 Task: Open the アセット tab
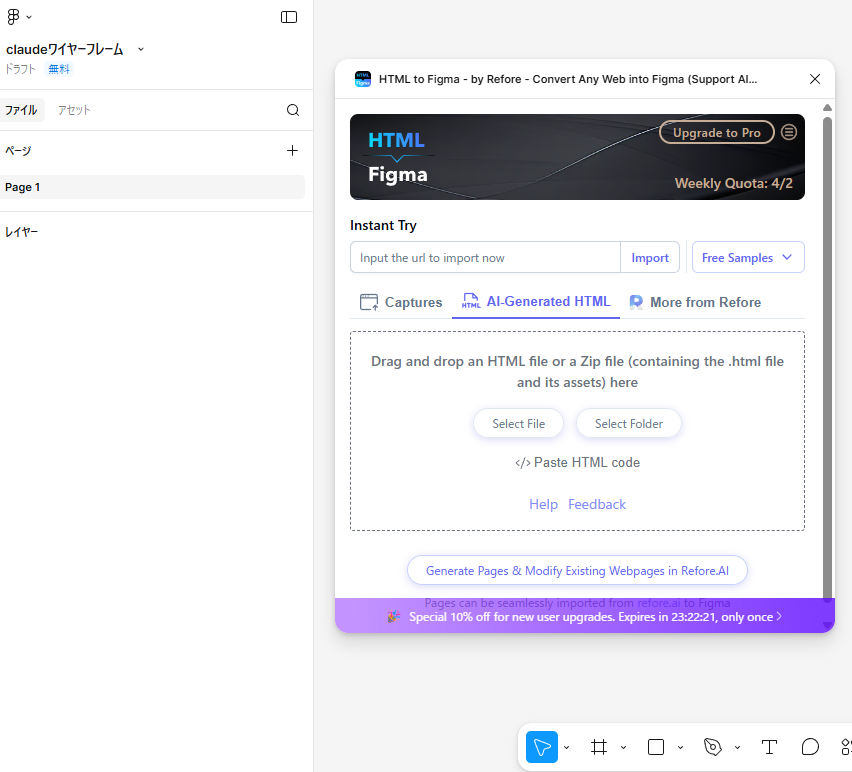74,110
